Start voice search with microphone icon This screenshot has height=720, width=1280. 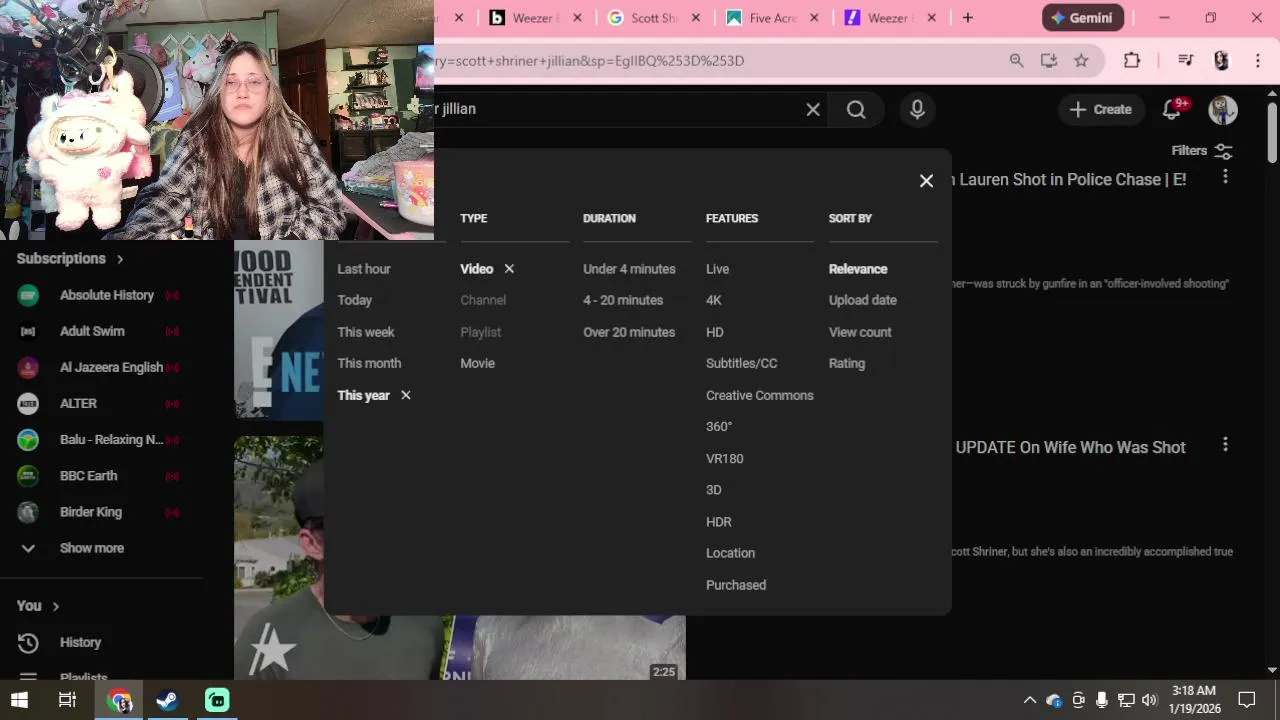pos(917,110)
